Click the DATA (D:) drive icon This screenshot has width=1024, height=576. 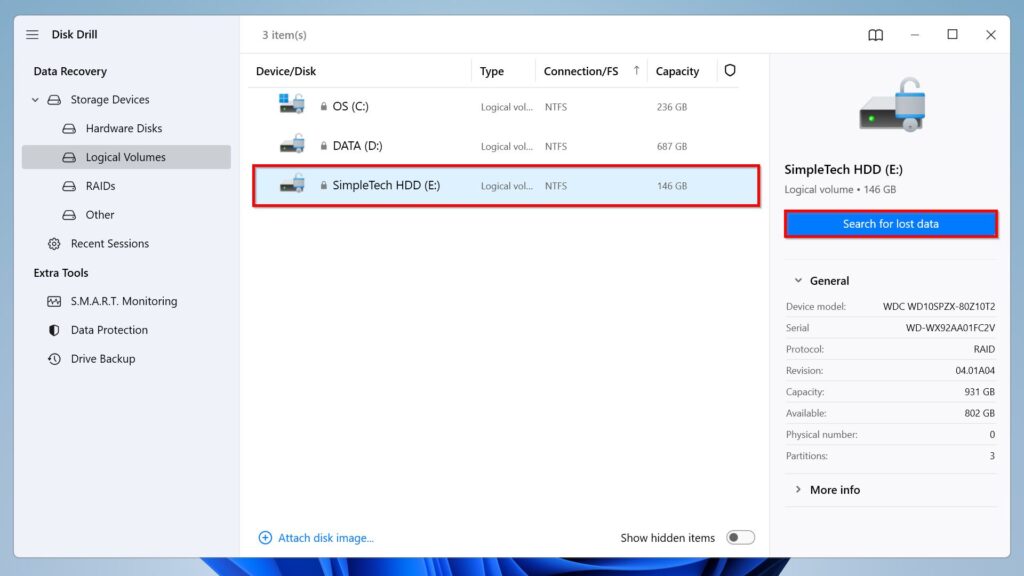click(x=291, y=145)
